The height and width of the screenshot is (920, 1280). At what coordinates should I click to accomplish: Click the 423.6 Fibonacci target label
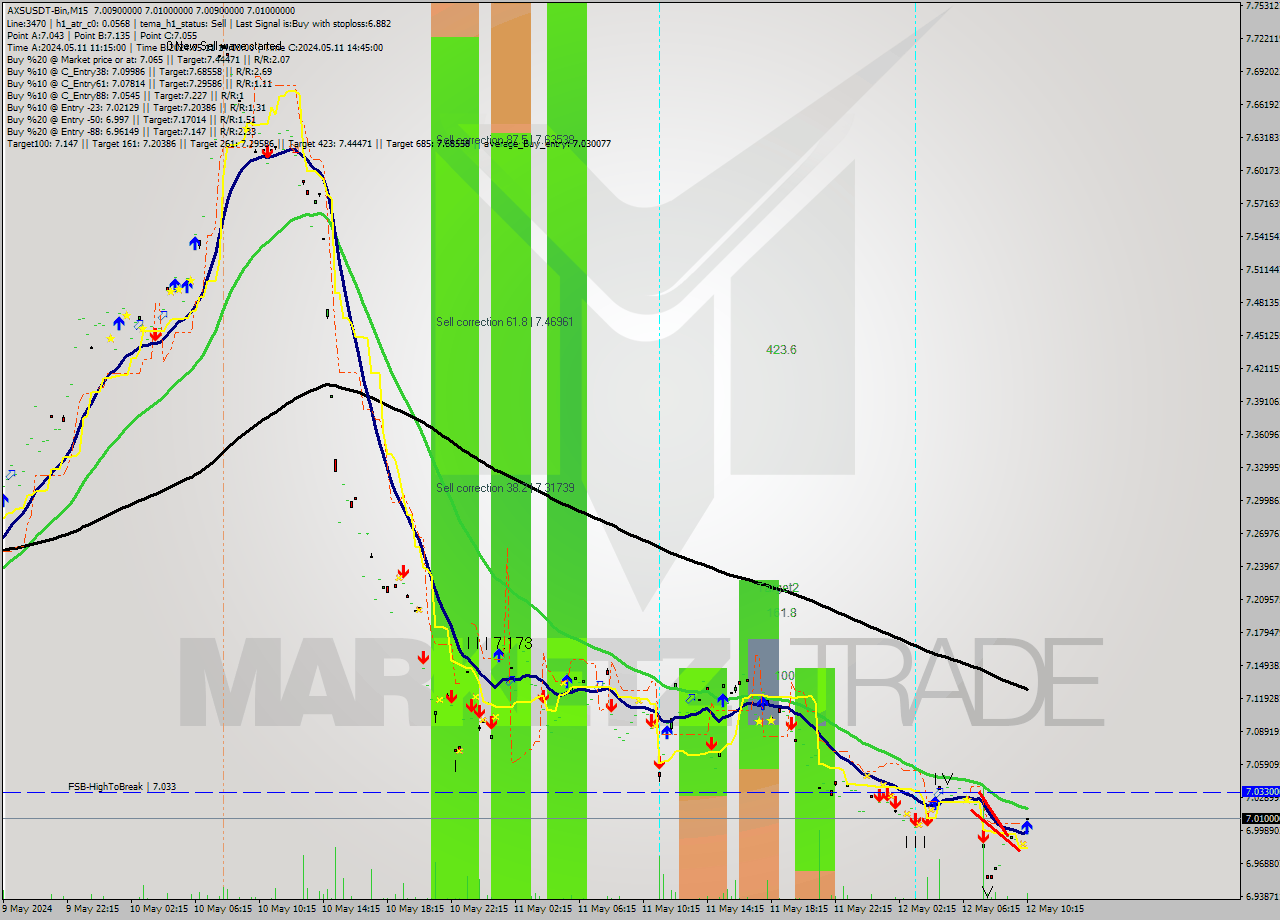[781, 350]
